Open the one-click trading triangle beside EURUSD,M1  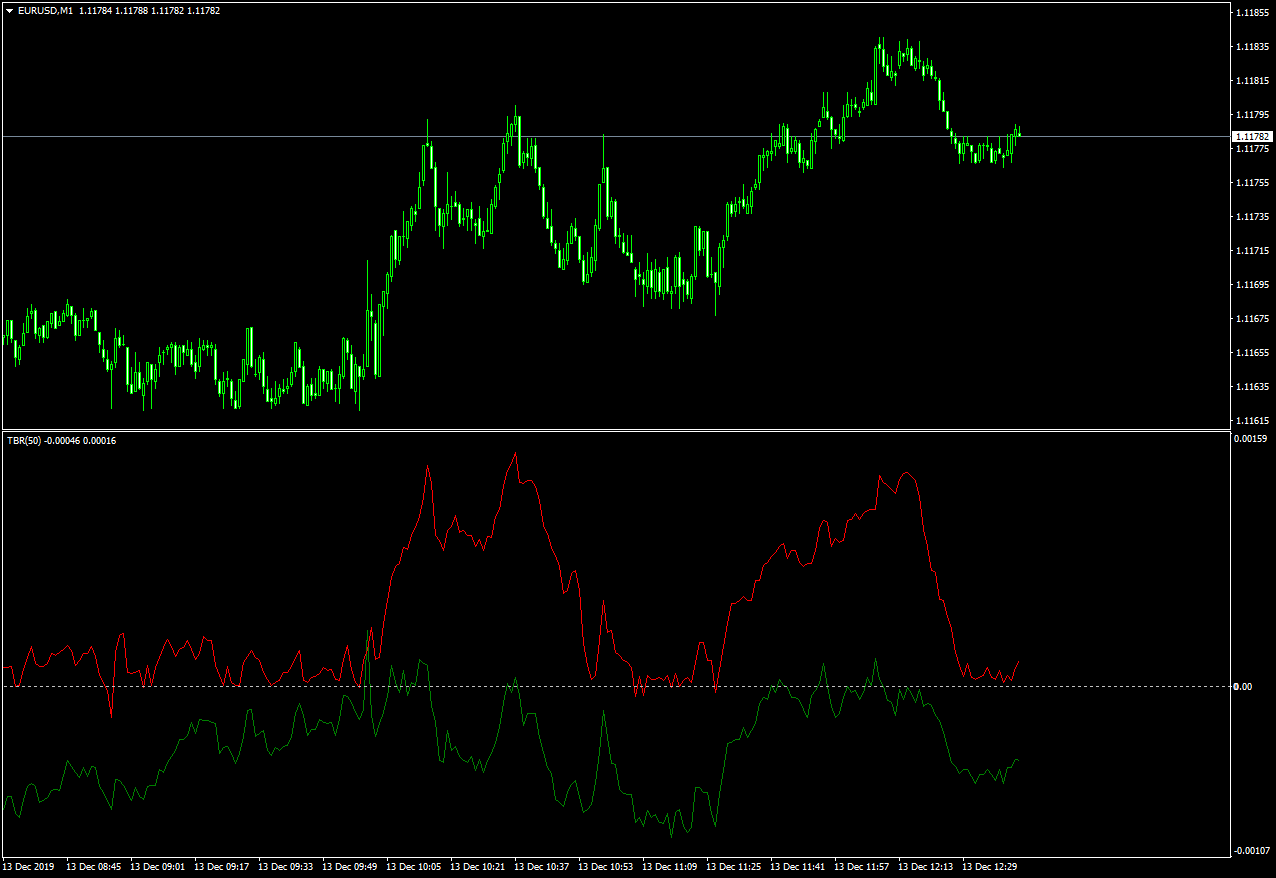10,11
